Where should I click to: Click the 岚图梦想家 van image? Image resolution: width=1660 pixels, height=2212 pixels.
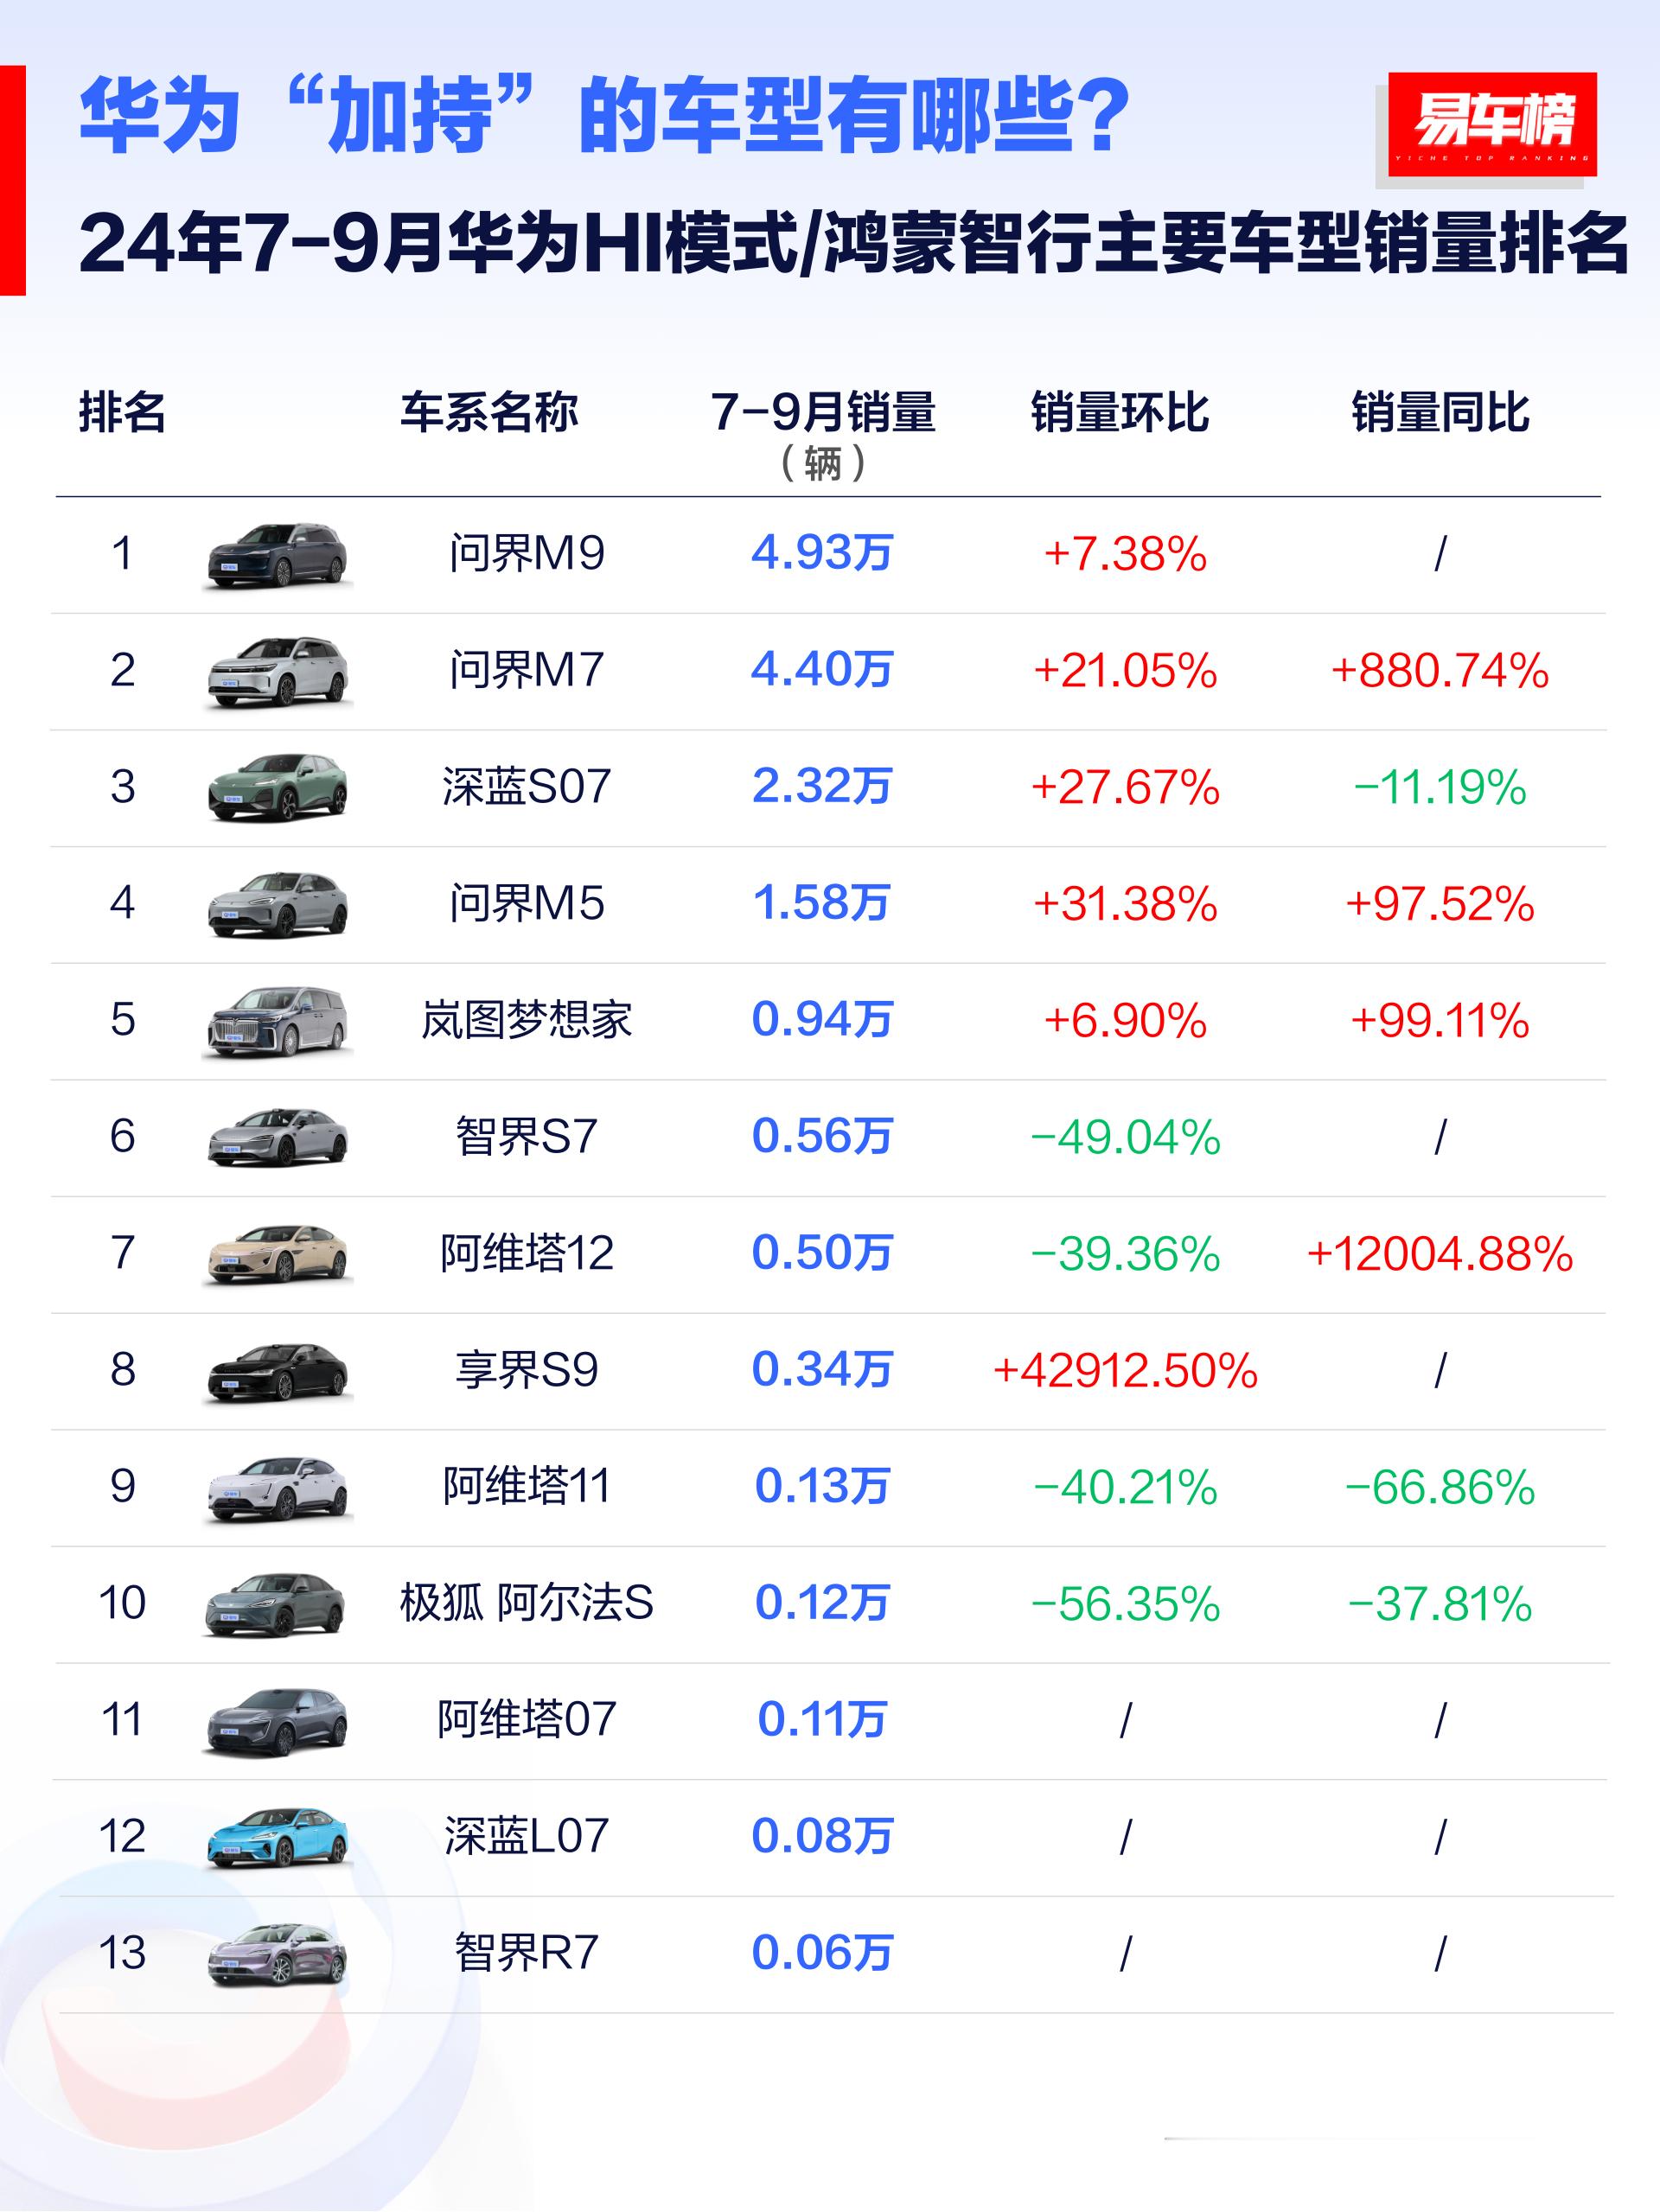pos(277,1021)
